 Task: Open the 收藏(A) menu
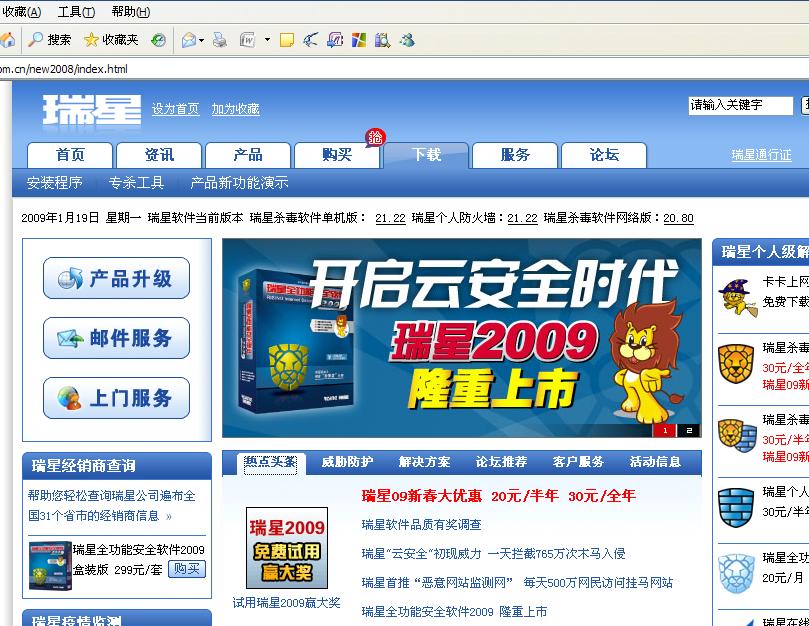[x=22, y=12]
